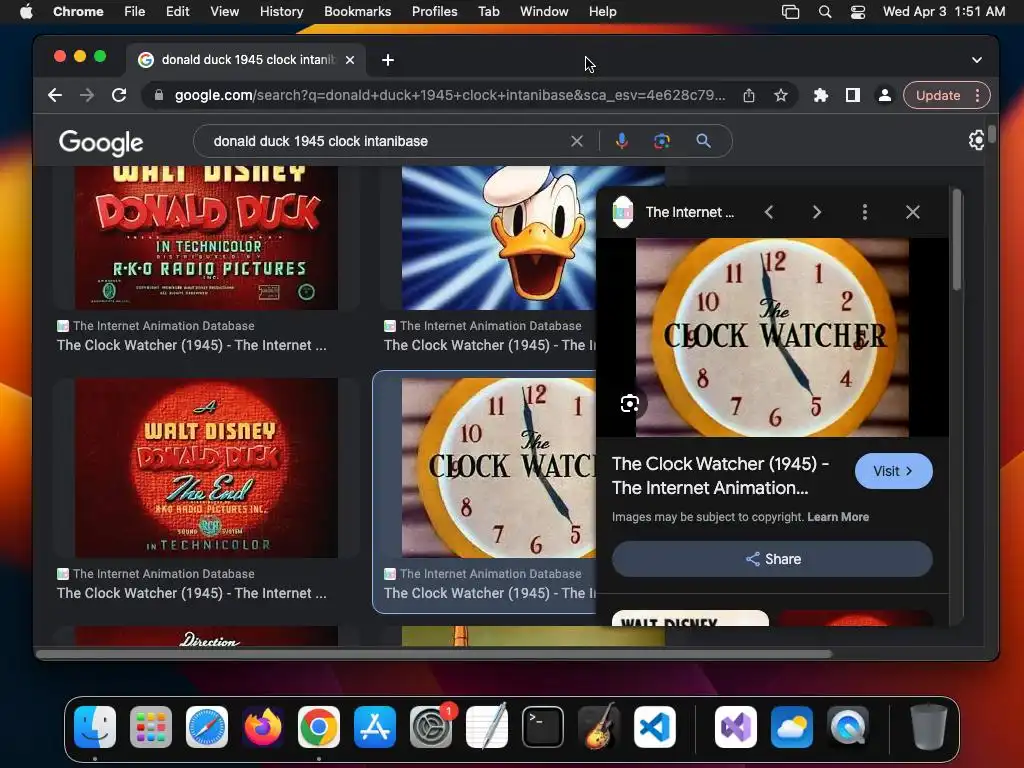Open the Donald Duck face thumbnail

[499, 238]
